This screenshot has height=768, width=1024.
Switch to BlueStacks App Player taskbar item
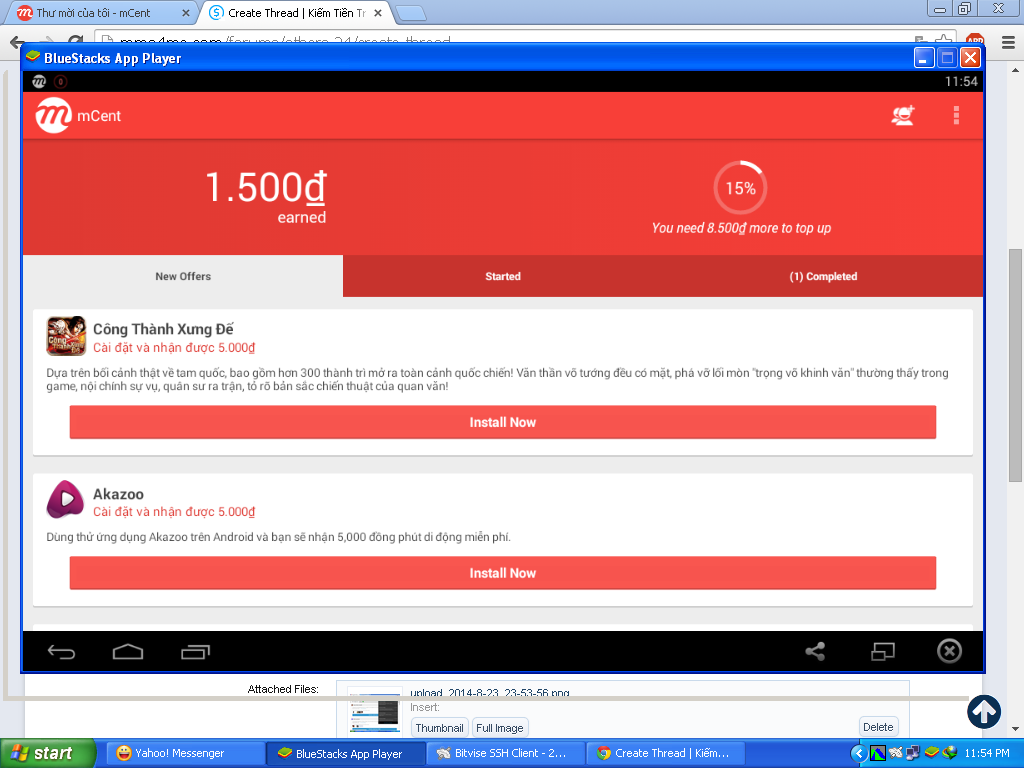click(345, 754)
